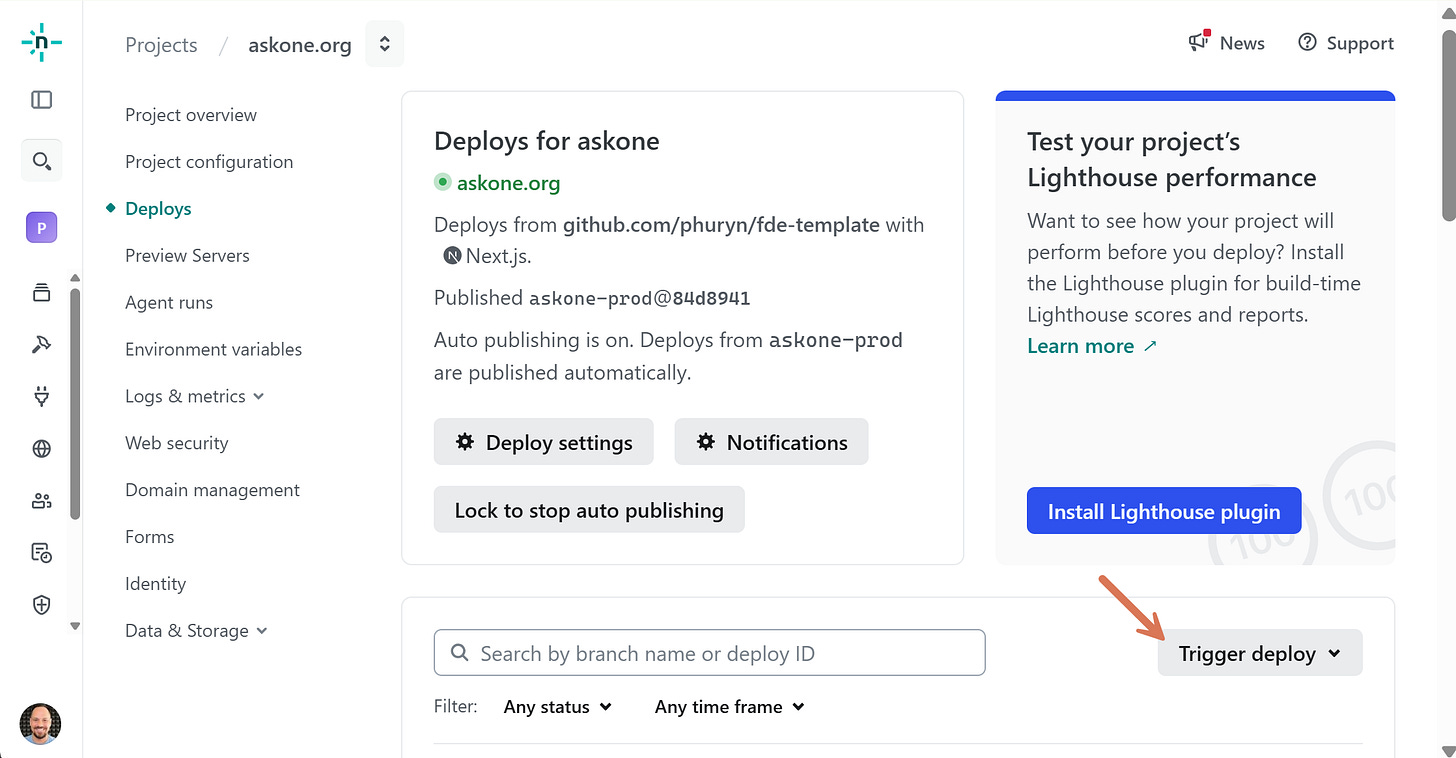This screenshot has width=1456, height=758.
Task: Click the Projects breadcrumb link
Action: (x=161, y=45)
